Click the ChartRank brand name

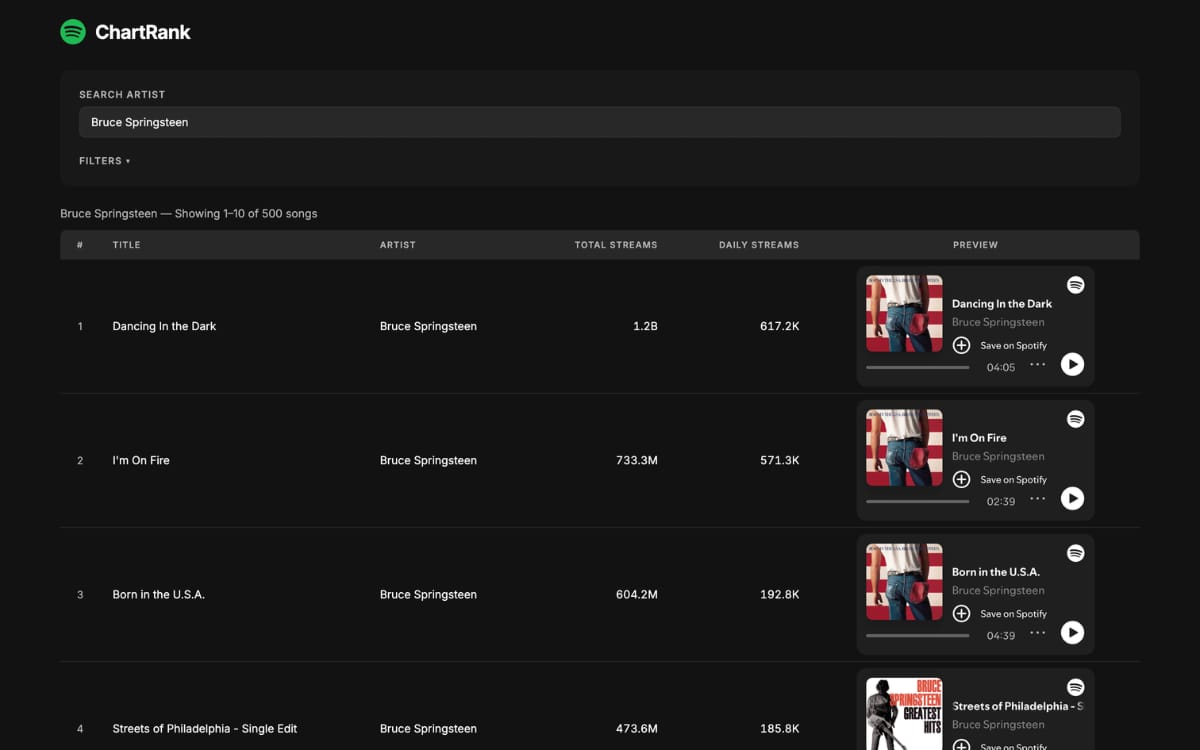(143, 32)
